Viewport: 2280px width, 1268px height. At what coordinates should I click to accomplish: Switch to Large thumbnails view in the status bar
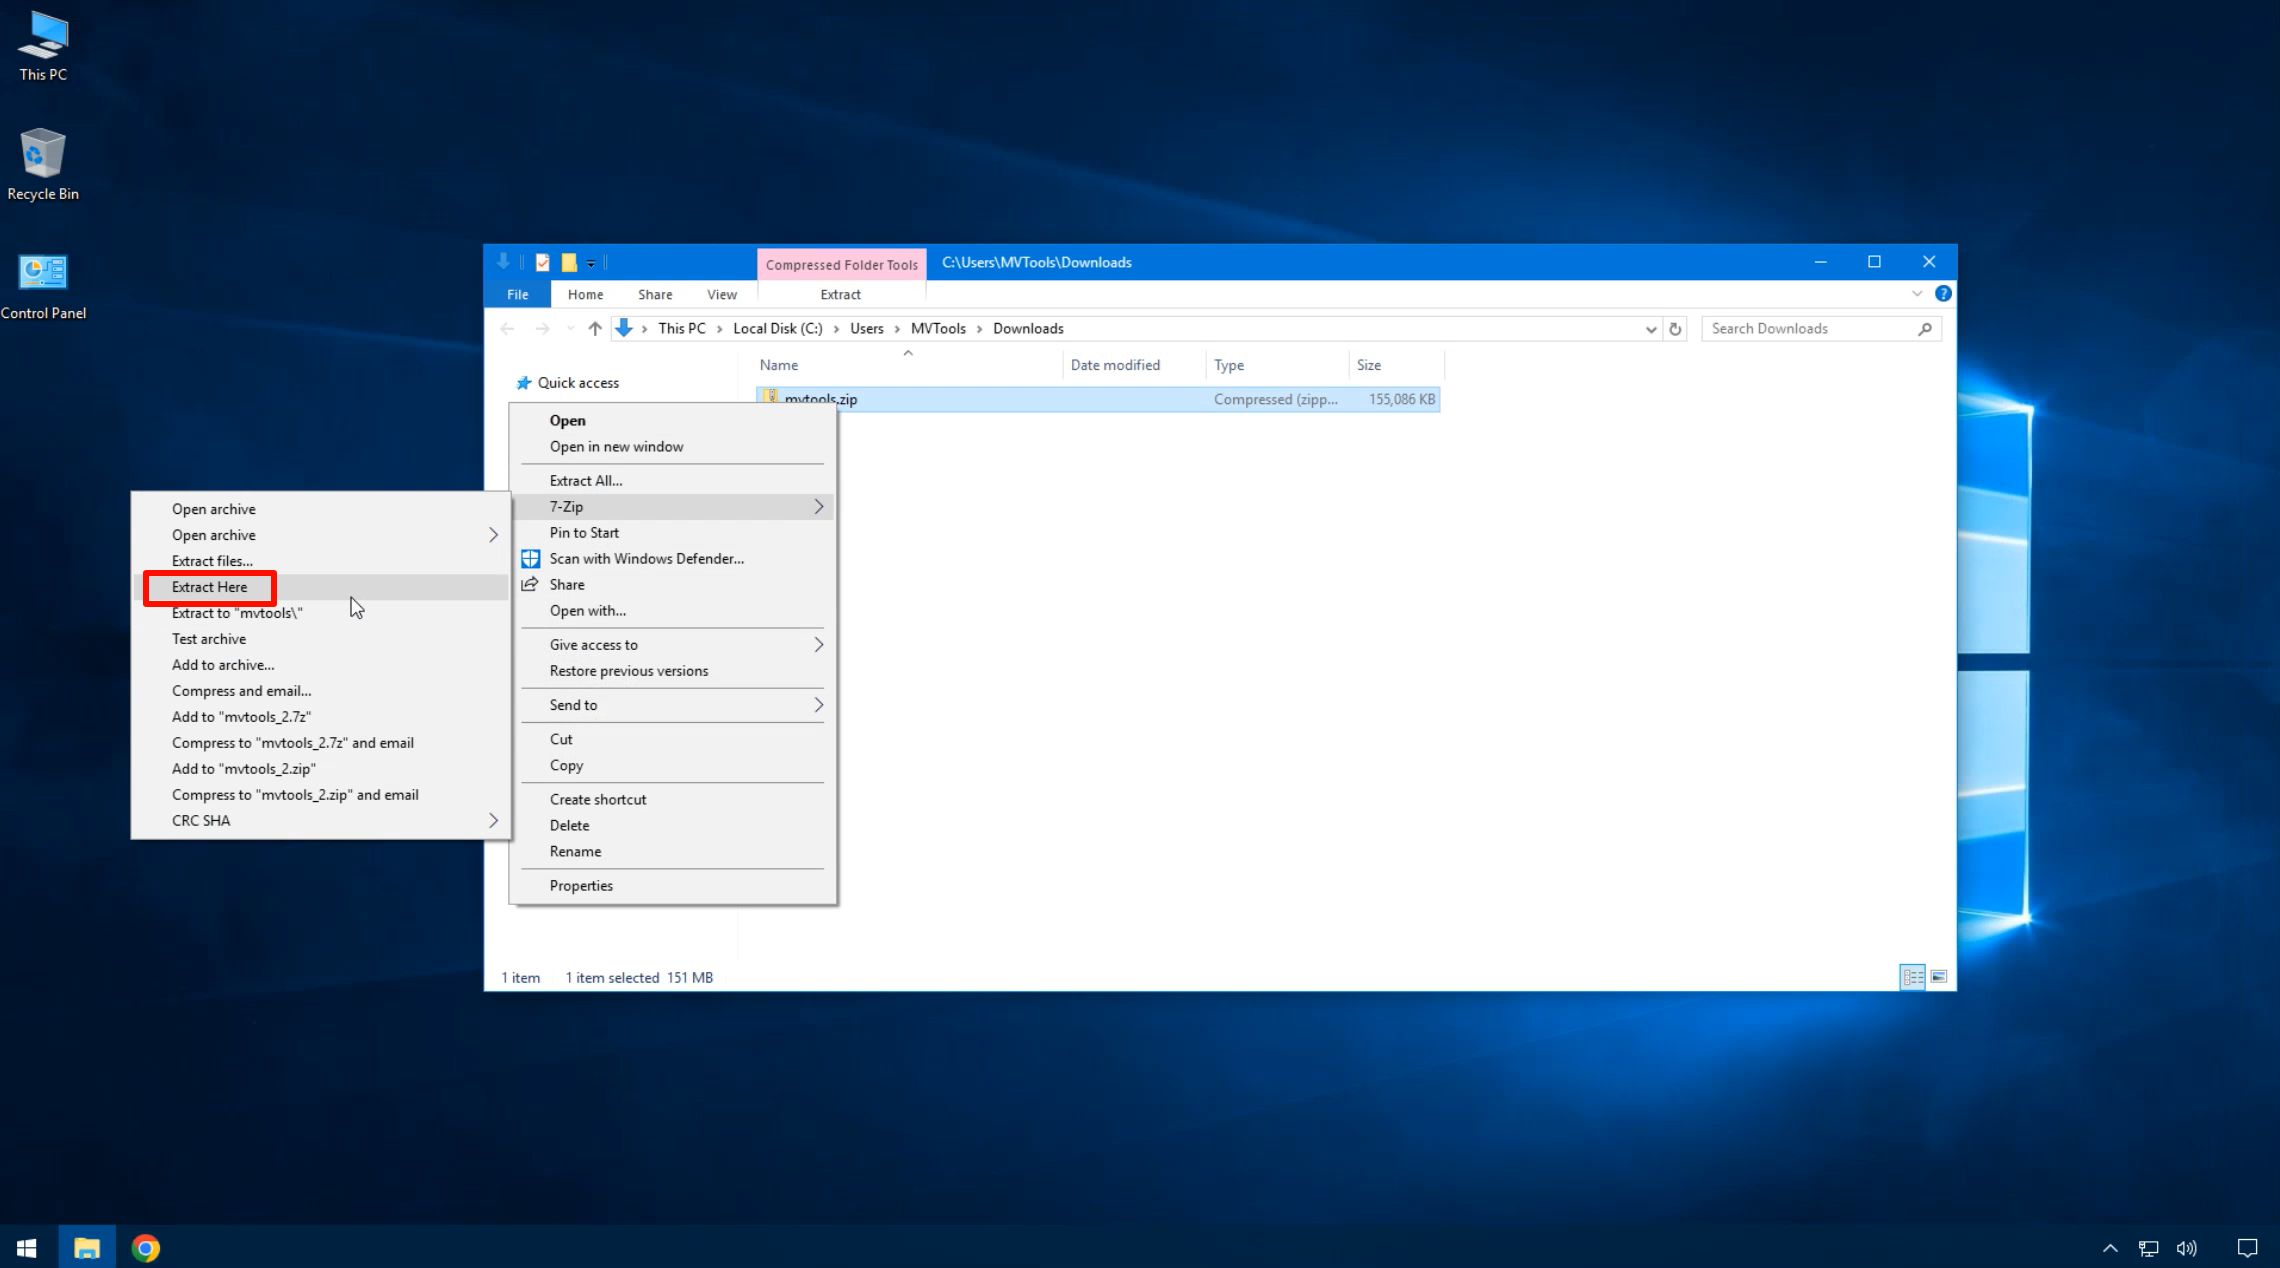click(1937, 977)
